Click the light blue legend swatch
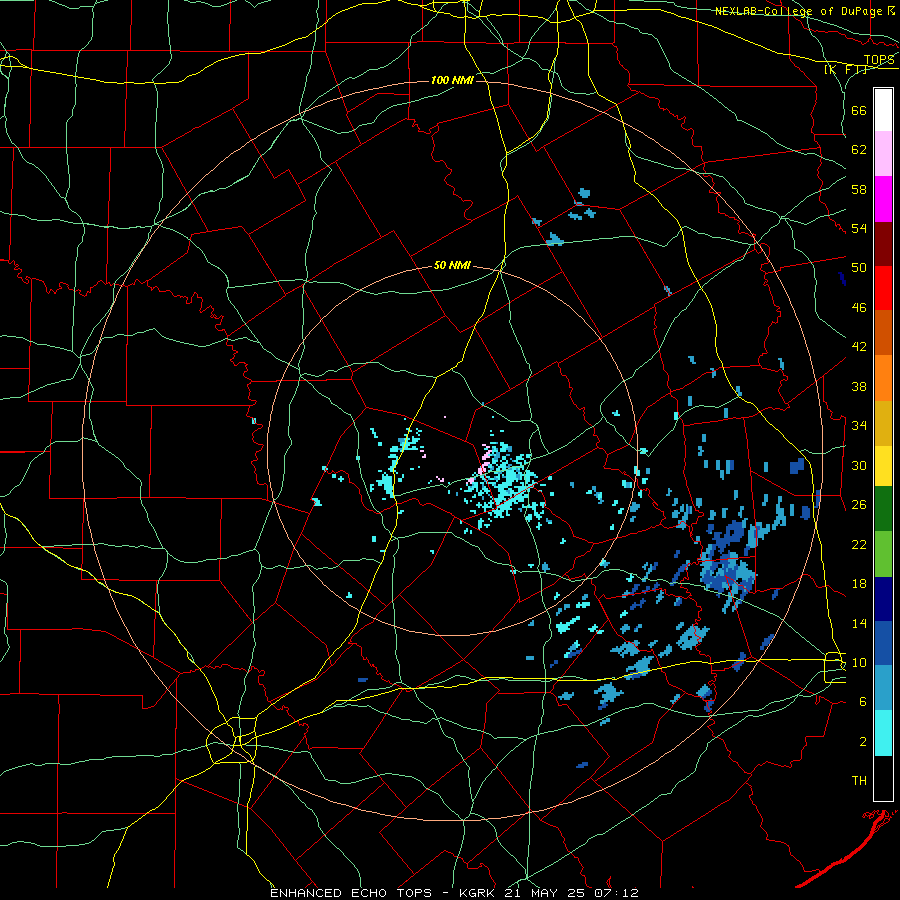This screenshot has width=900, height=900. pyautogui.click(x=883, y=688)
